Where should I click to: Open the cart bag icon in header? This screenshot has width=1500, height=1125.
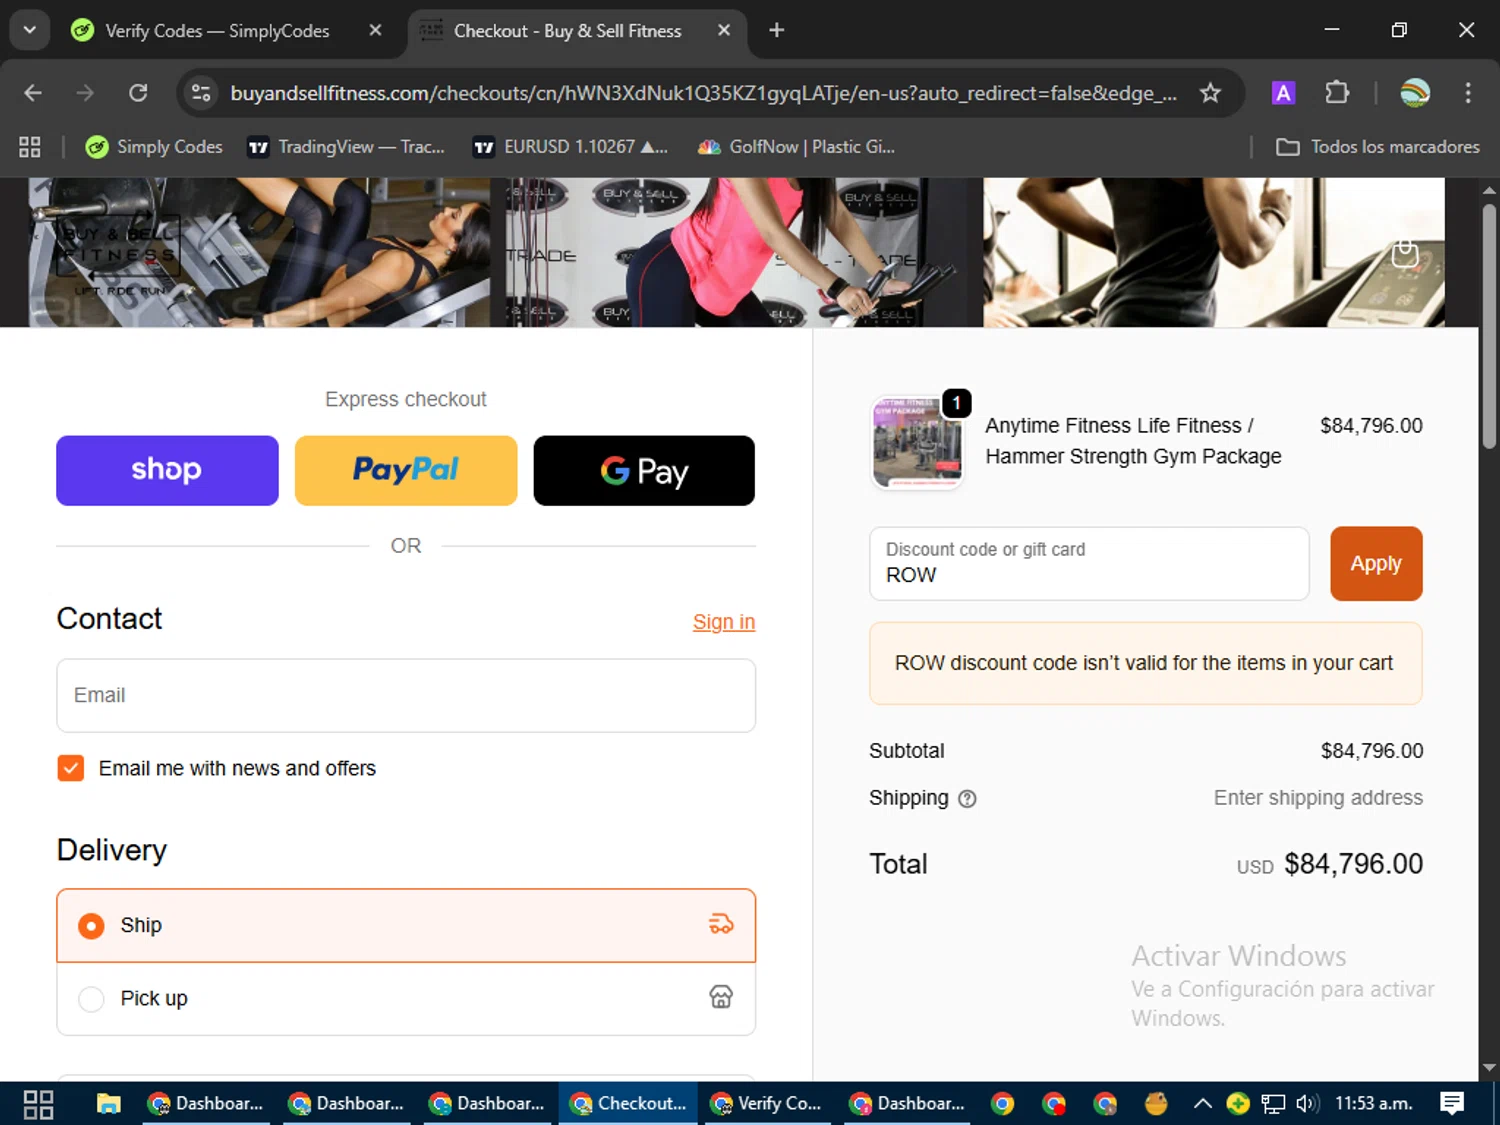click(1405, 253)
